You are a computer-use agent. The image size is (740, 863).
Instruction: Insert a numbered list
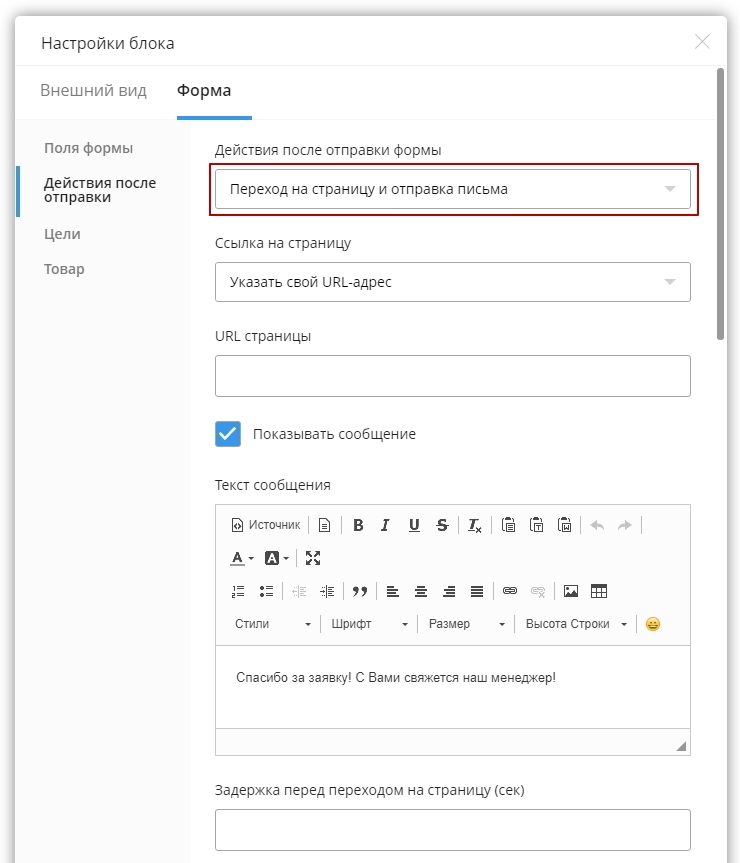[x=238, y=591]
